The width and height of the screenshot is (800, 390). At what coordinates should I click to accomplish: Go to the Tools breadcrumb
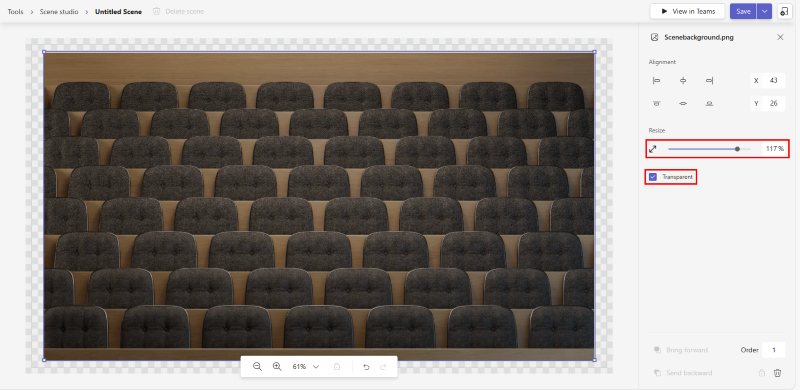(x=15, y=11)
